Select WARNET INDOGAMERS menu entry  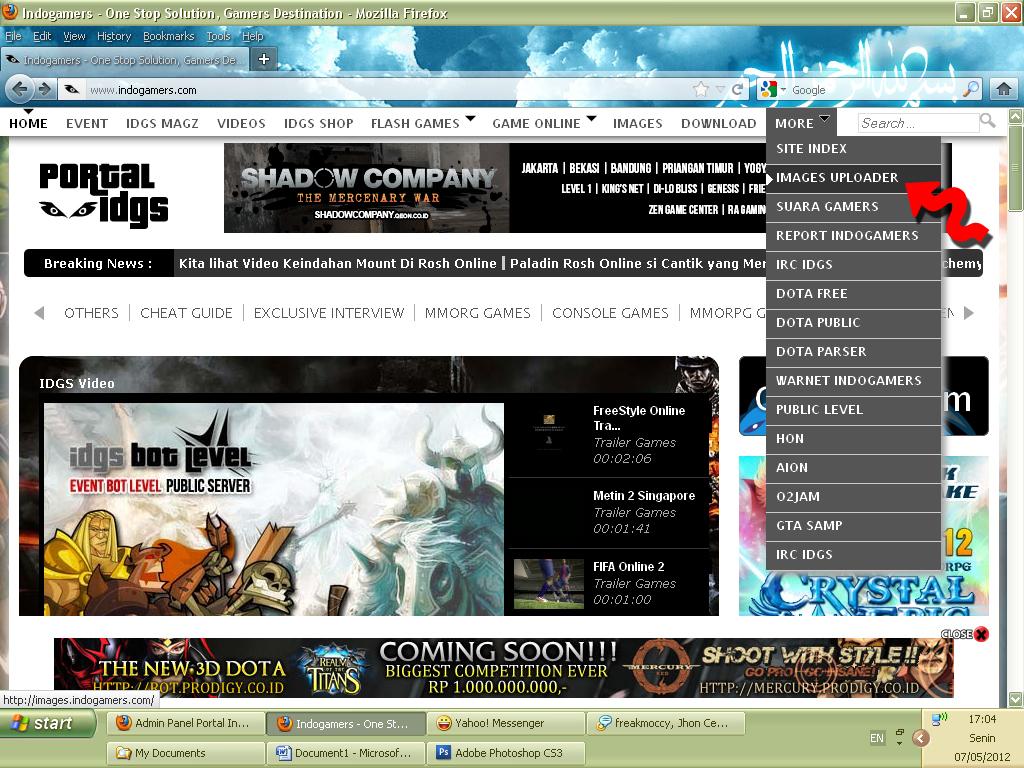coord(854,381)
